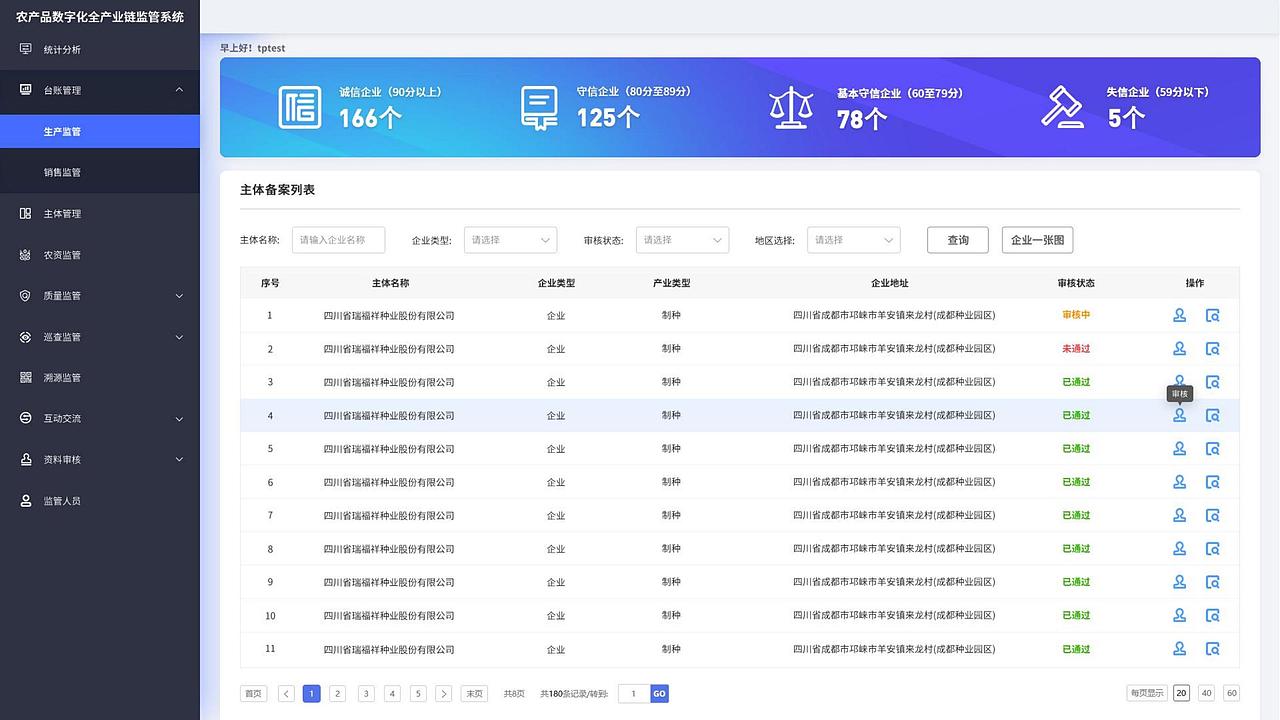Image resolution: width=1280 pixels, height=720 pixels.
Task: Click the pagination GO button
Action: [x=659, y=694]
